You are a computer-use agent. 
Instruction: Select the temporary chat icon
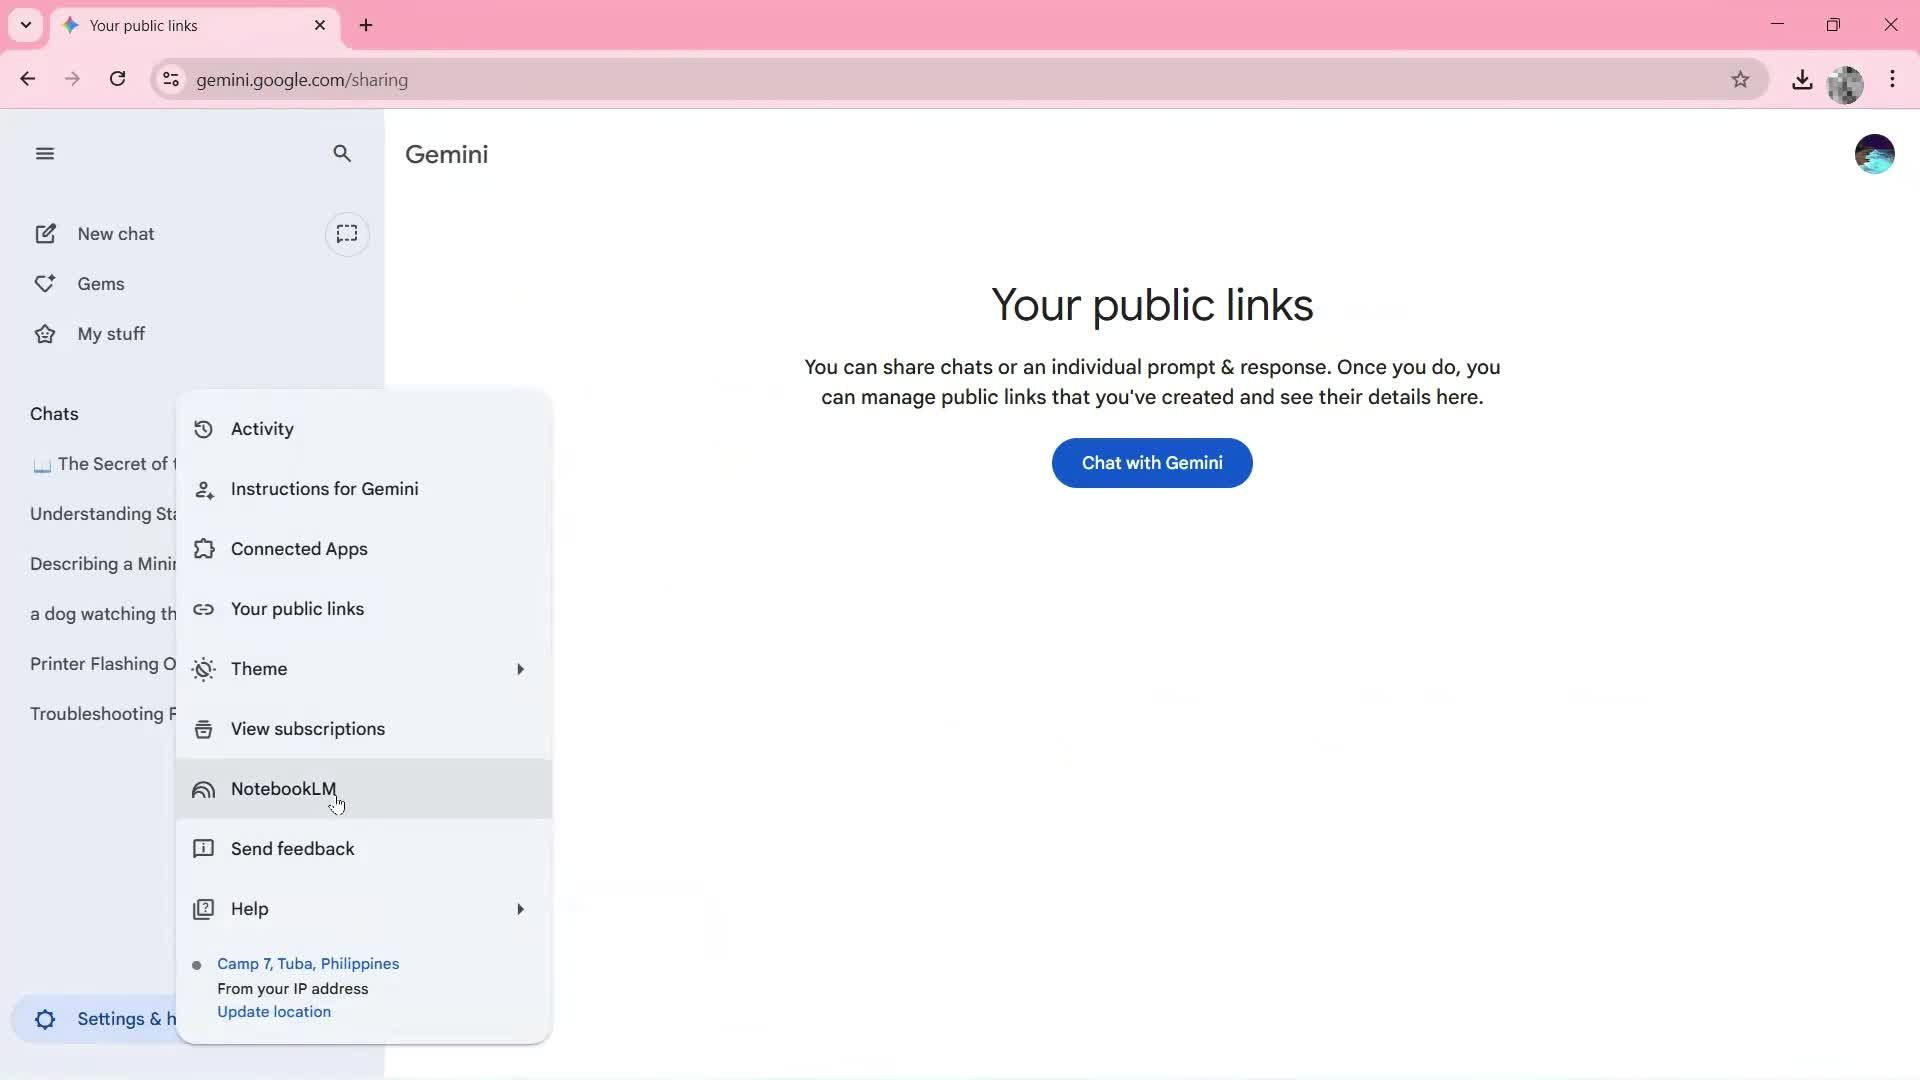pos(347,233)
